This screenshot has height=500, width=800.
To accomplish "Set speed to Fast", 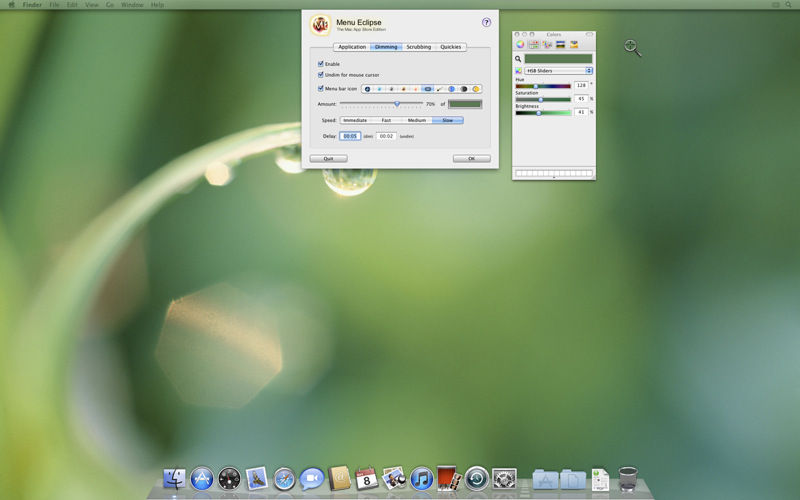I will click(386, 120).
